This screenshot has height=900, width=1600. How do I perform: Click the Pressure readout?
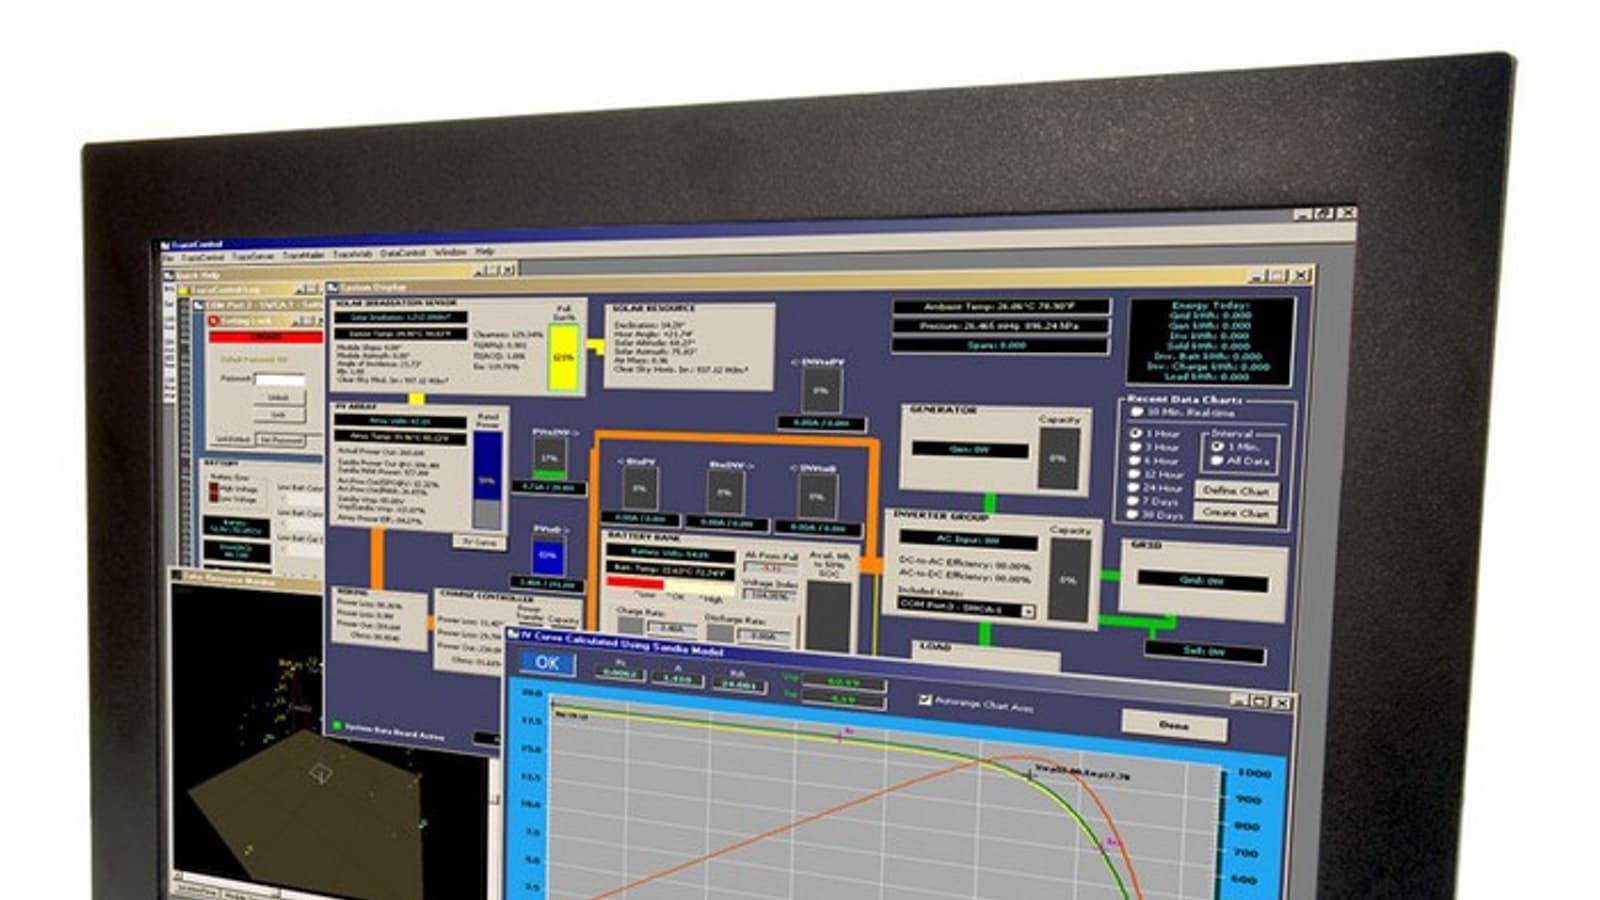click(x=1001, y=326)
